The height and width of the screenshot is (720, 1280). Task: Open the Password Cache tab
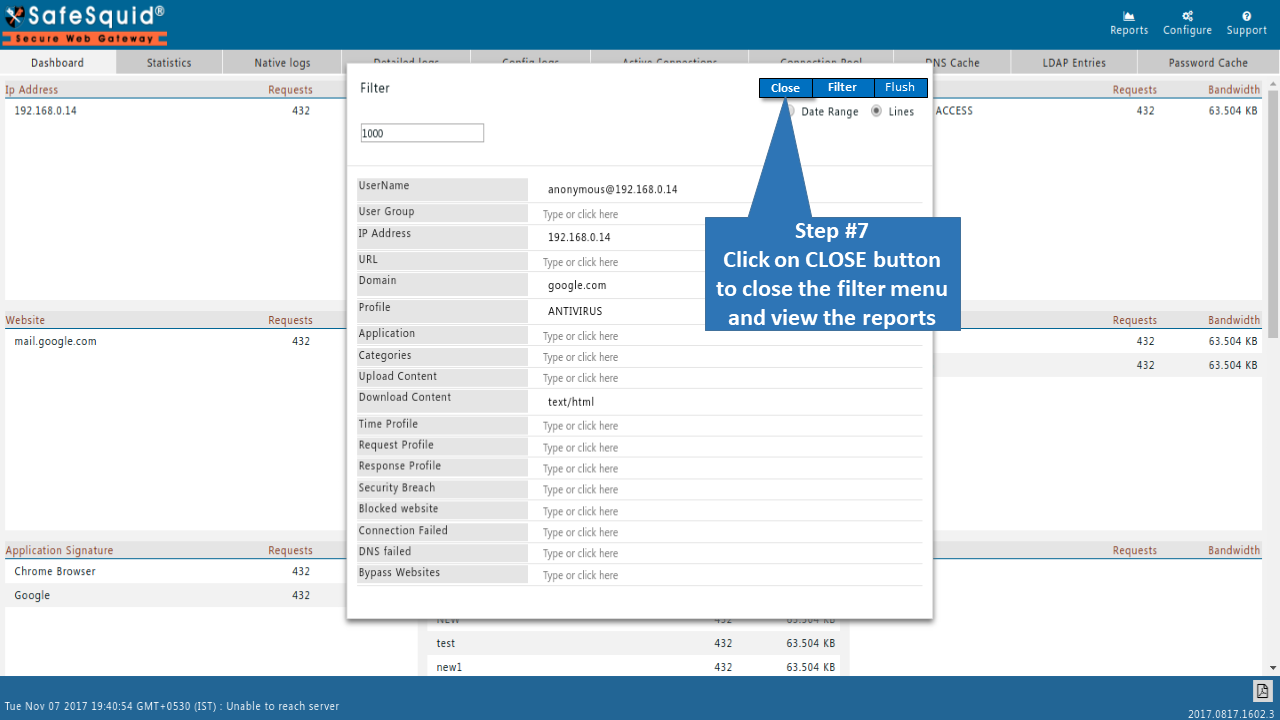pyautogui.click(x=1208, y=63)
